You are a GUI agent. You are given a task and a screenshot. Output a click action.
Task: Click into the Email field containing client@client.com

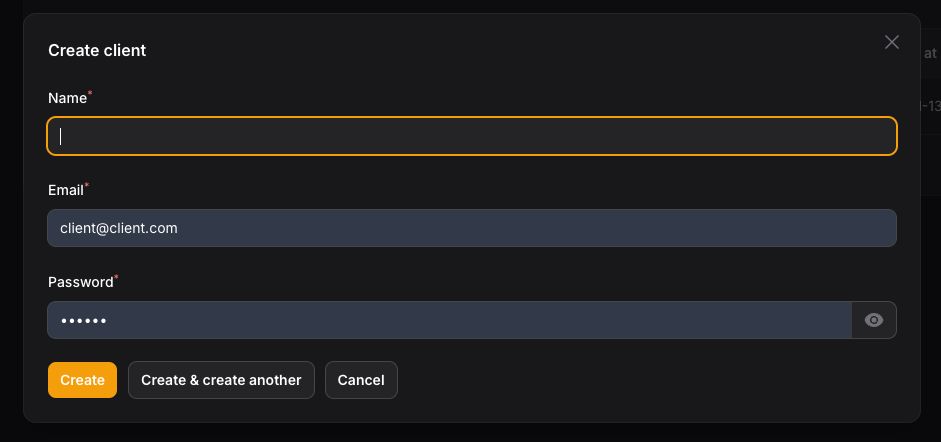click(472, 228)
